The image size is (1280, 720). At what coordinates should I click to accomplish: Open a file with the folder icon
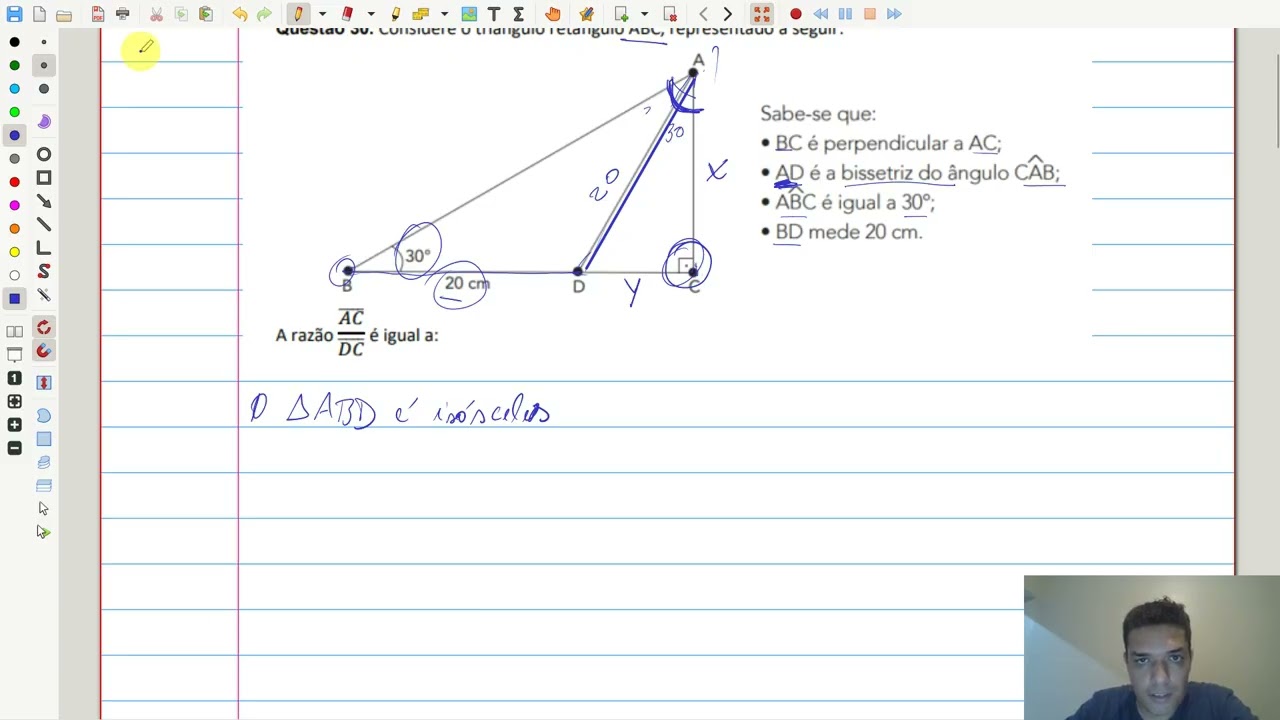click(x=63, y=14)
